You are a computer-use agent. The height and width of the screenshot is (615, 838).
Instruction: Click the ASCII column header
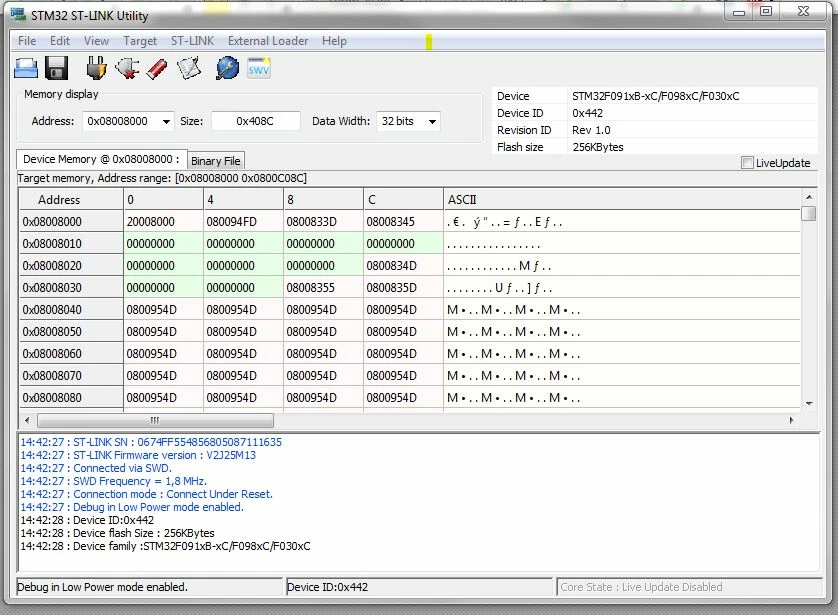622,199
